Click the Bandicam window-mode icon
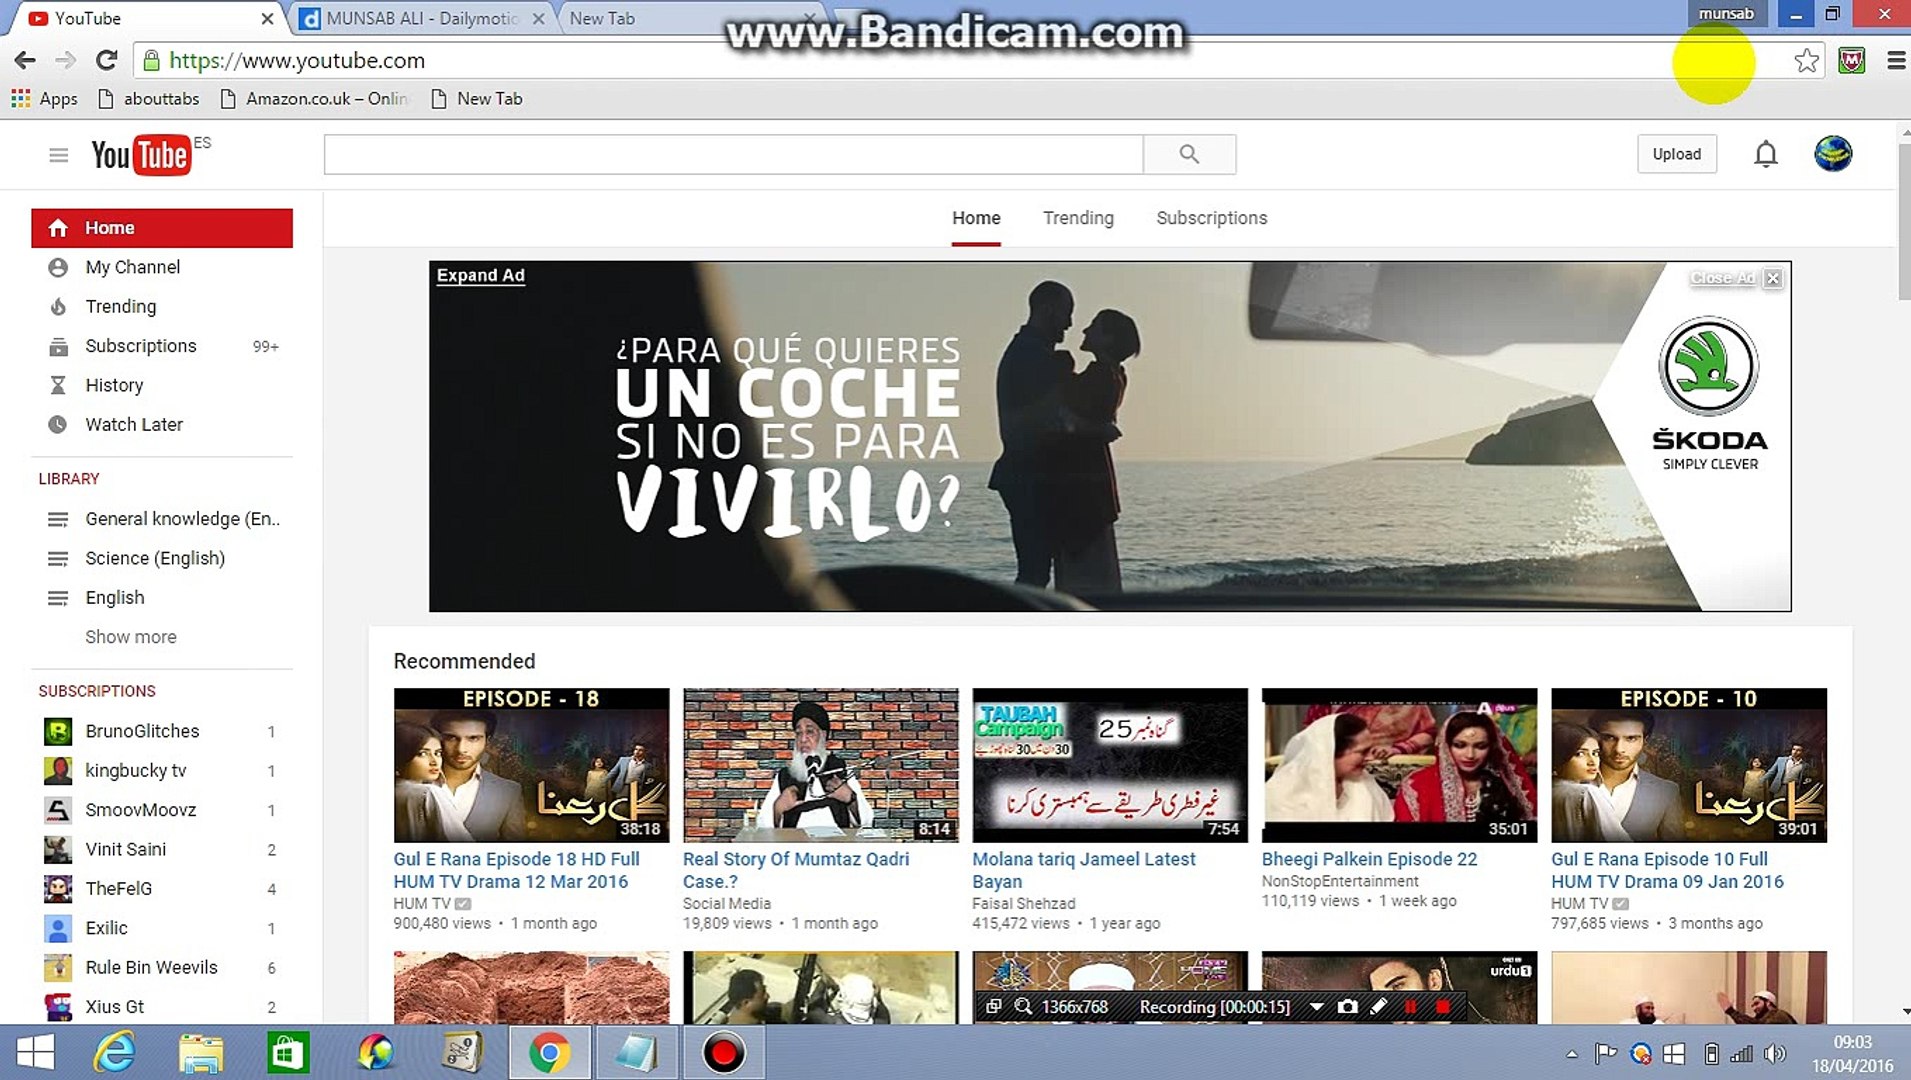This screenshot has width=1911, height=1080. coord(993,1007)
